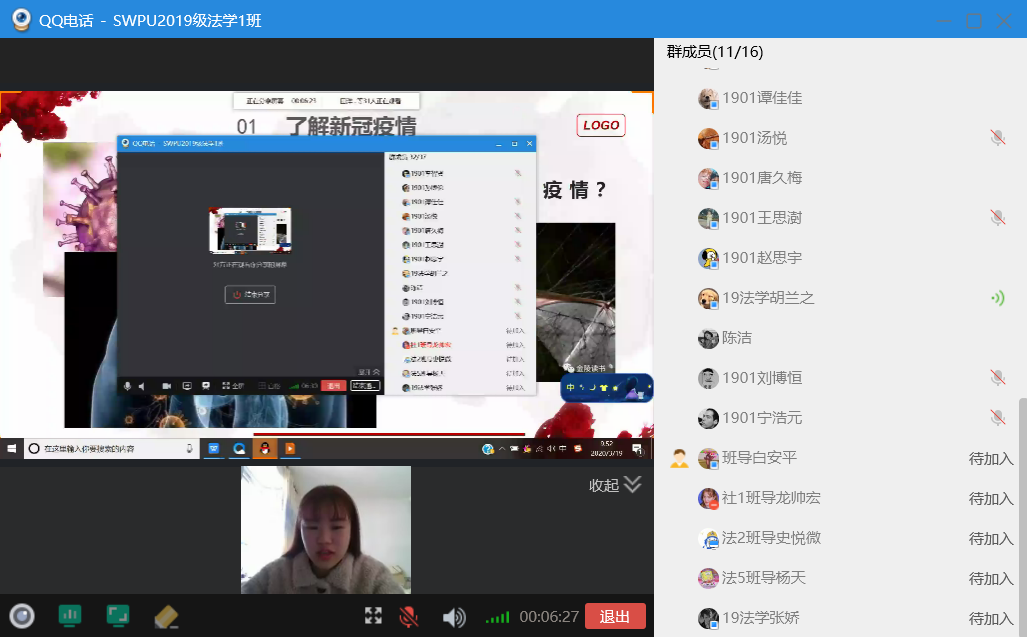Leave the call with the red 退出 button
This screenshot has width=1027, height=637.
[x=615, y=616]
